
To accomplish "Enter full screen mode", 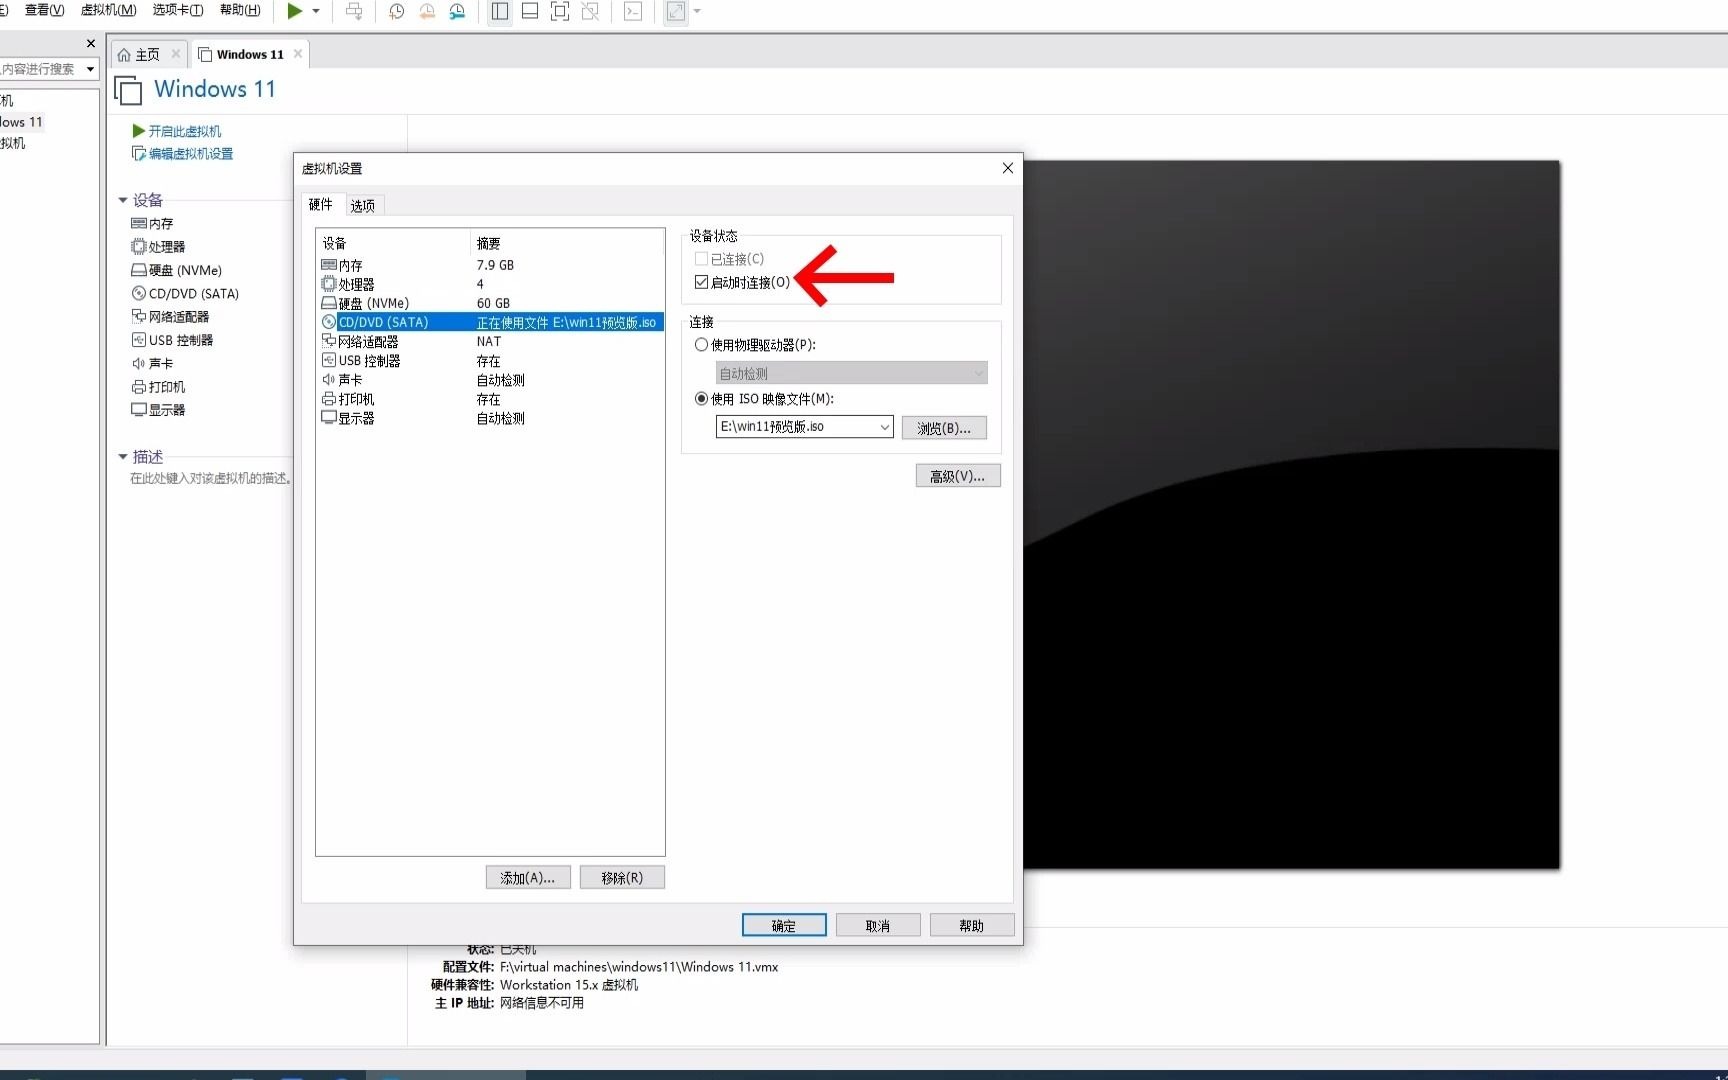I will tap(560, 12).
